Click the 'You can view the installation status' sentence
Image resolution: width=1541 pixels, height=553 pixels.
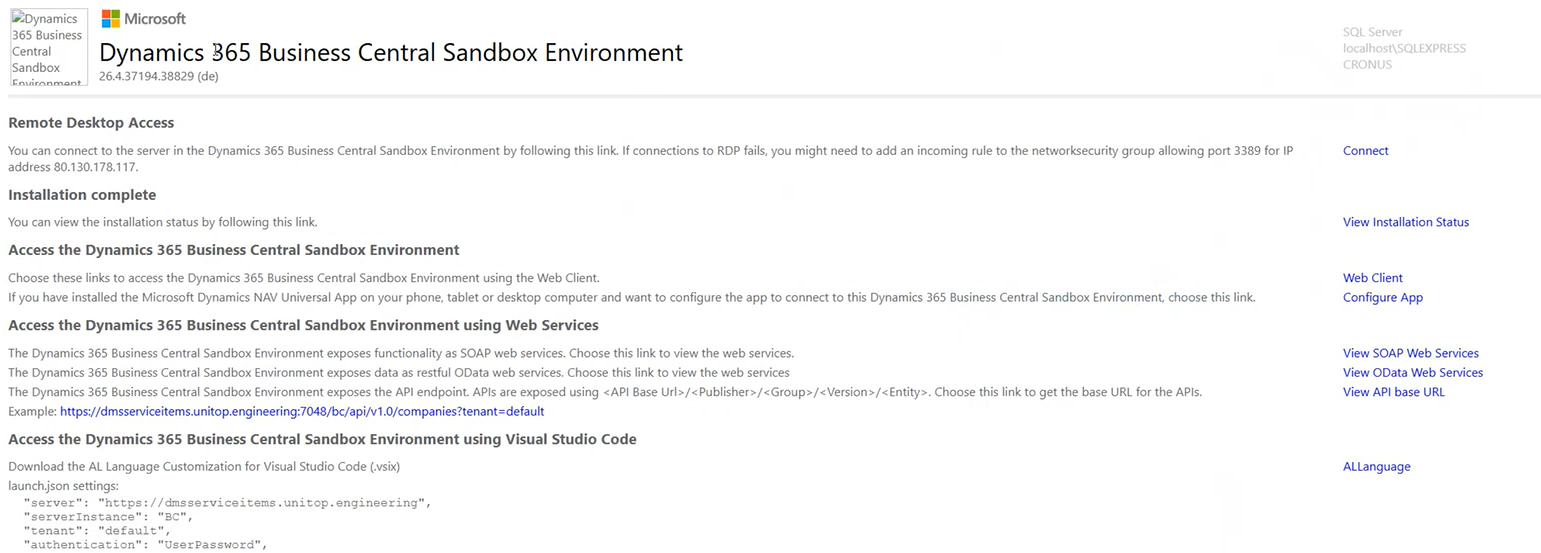(162, 222)
